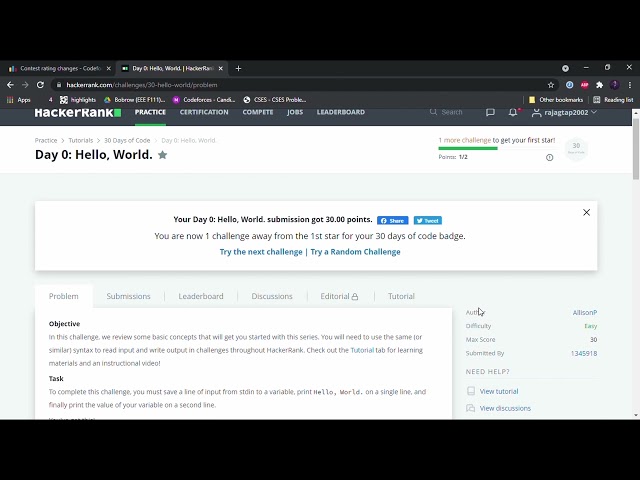
Task: Open the Chrome profile avatar
Action: (615, 85)
